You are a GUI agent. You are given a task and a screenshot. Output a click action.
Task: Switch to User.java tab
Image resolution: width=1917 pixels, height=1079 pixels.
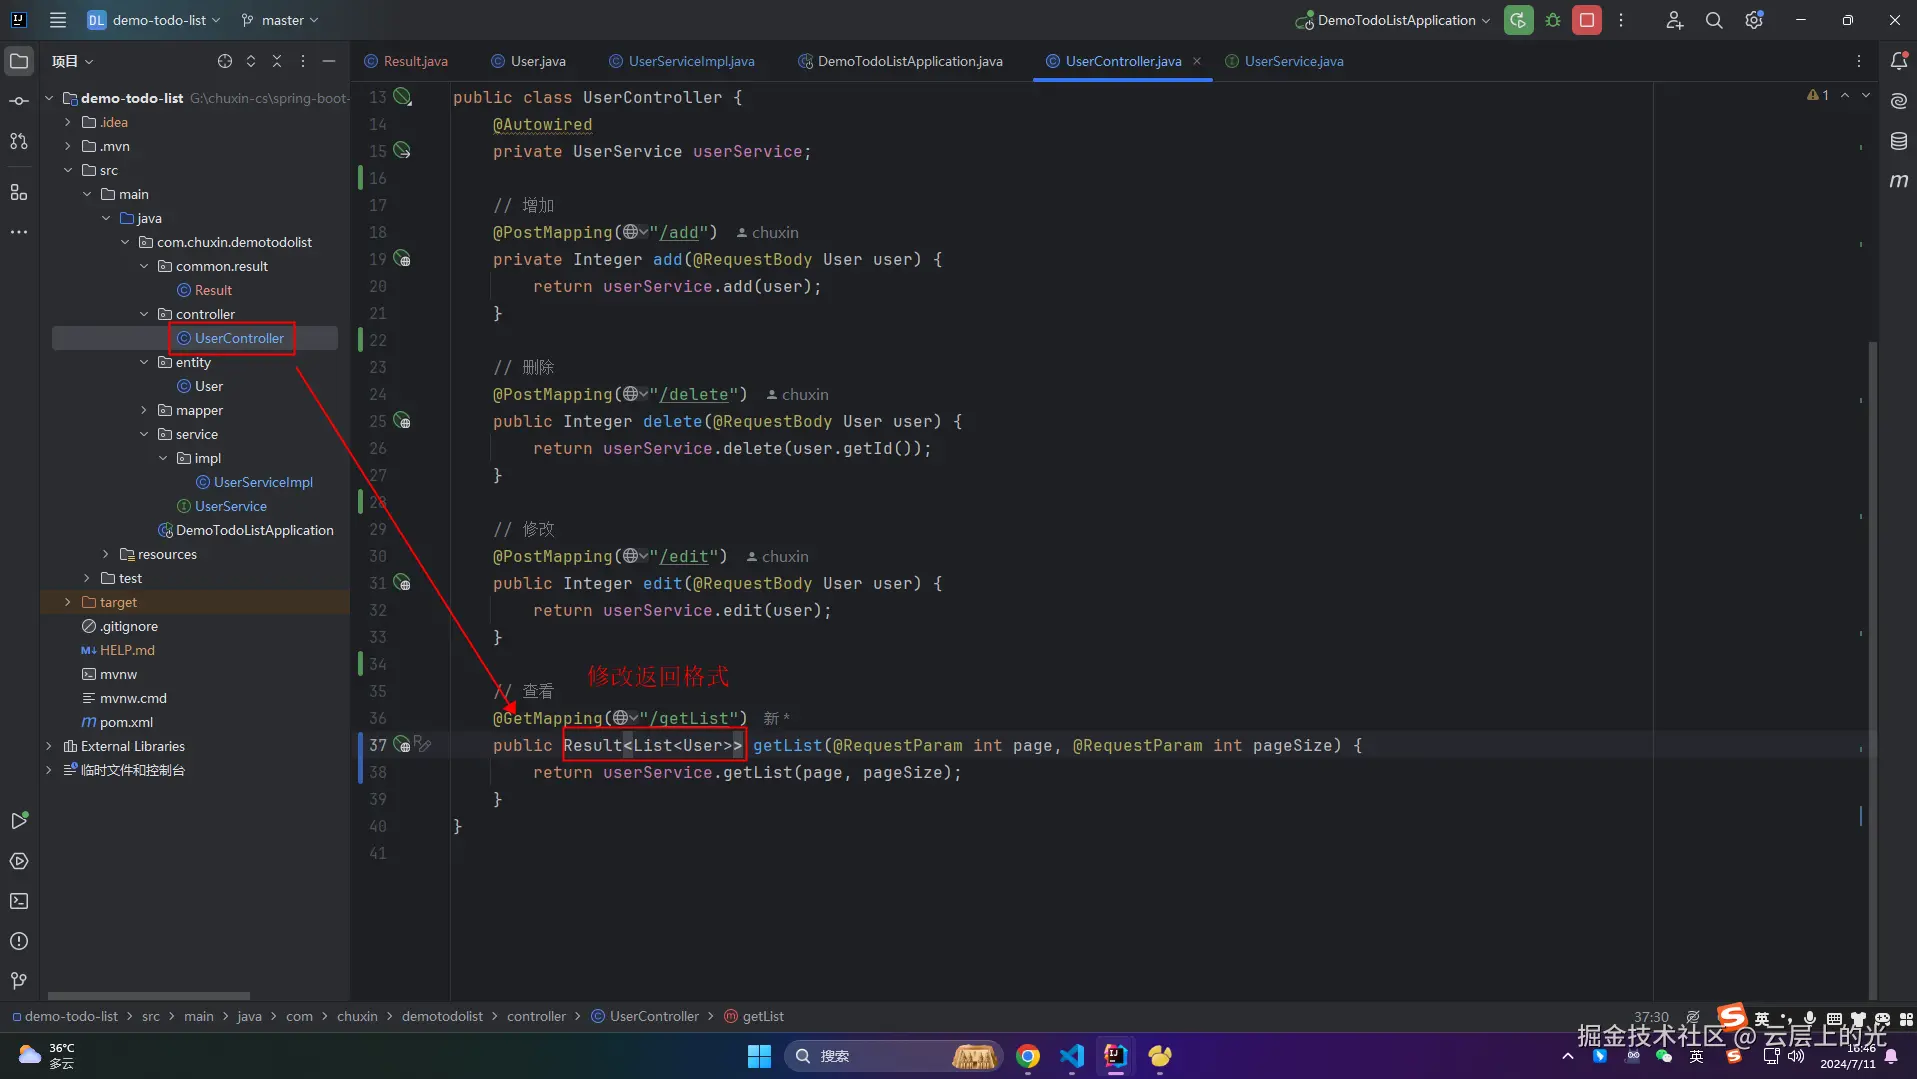point(529,61)
